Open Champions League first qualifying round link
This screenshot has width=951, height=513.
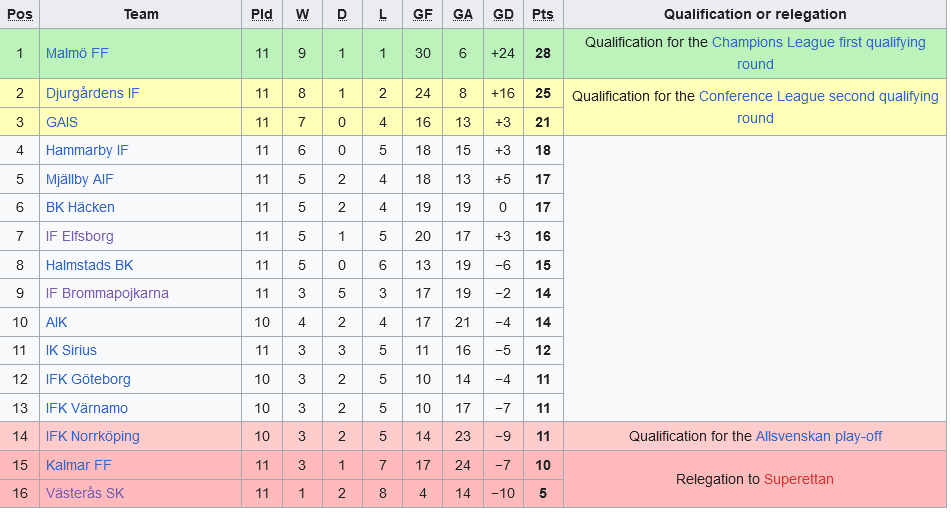point(818,43)
